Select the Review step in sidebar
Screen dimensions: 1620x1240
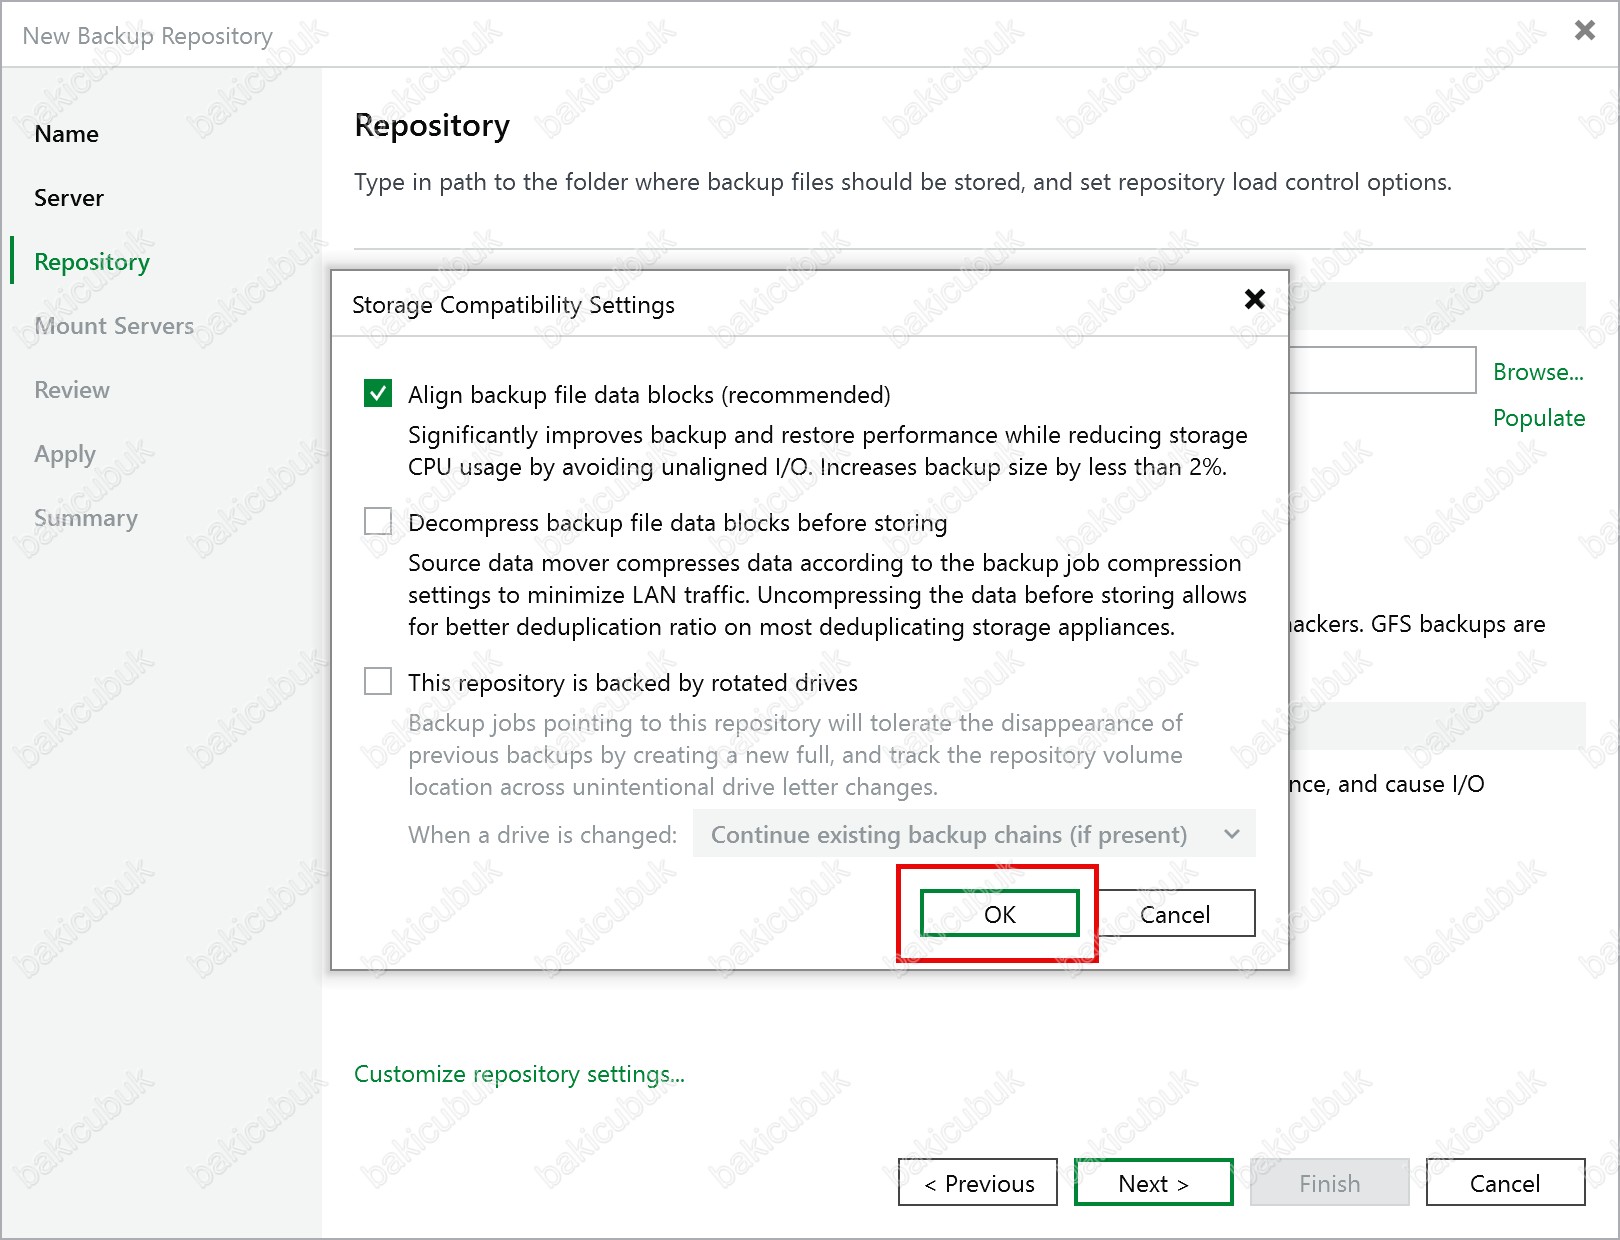point(72,390)
